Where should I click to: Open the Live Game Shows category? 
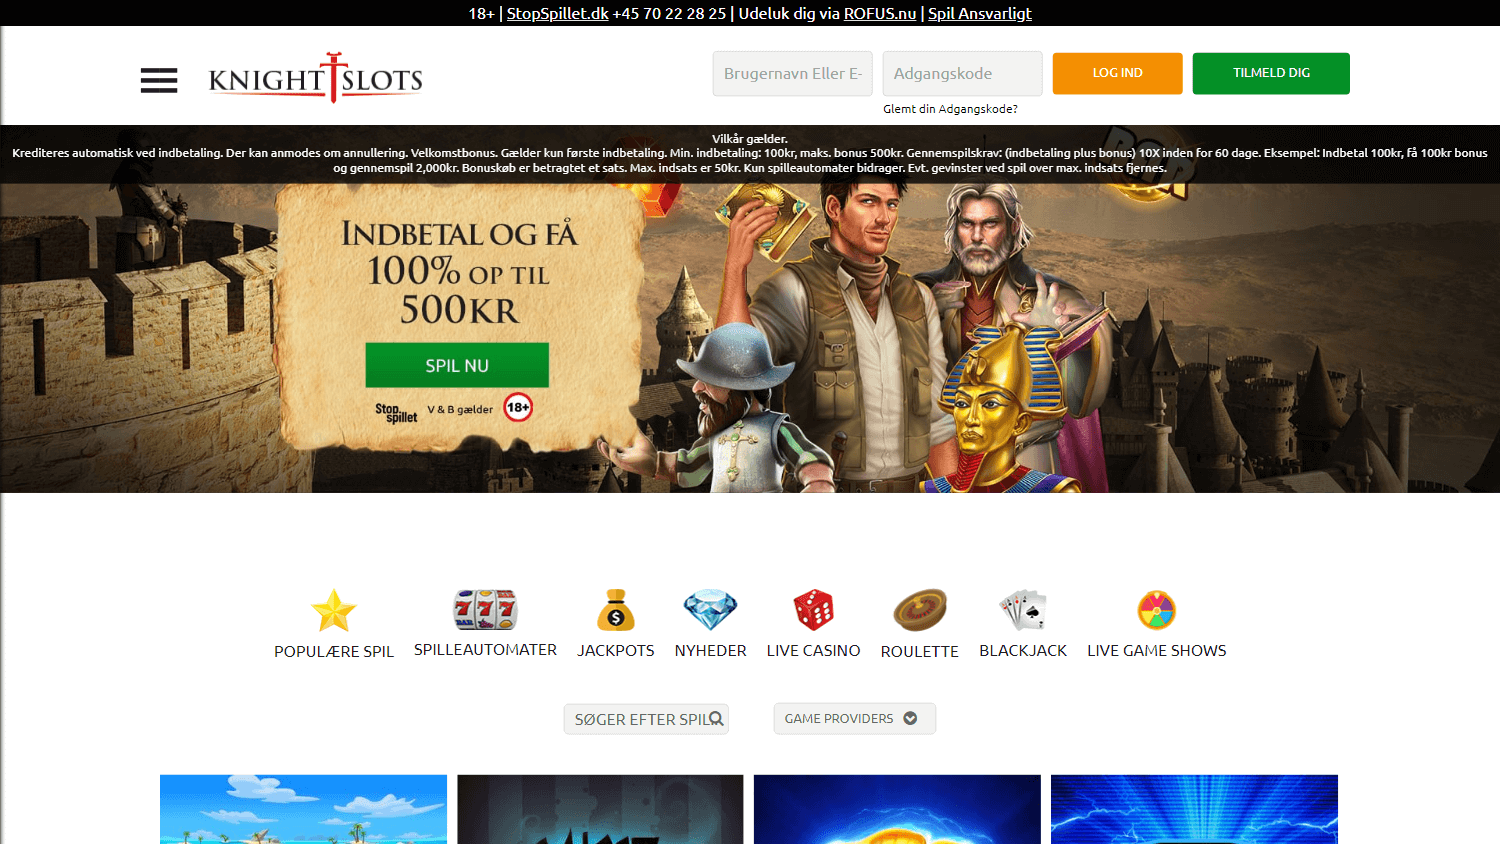(x=1157, y=651)
